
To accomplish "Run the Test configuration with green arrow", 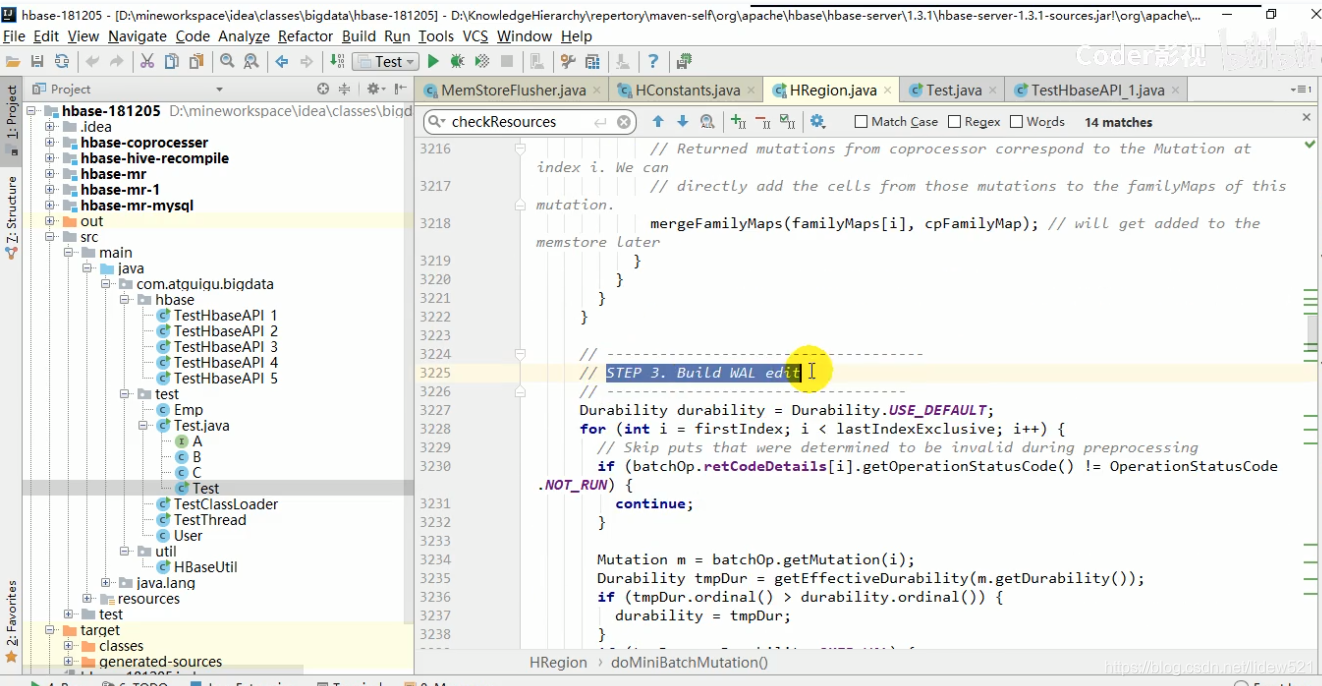I will pyautogui.click(x=433, y=61).
